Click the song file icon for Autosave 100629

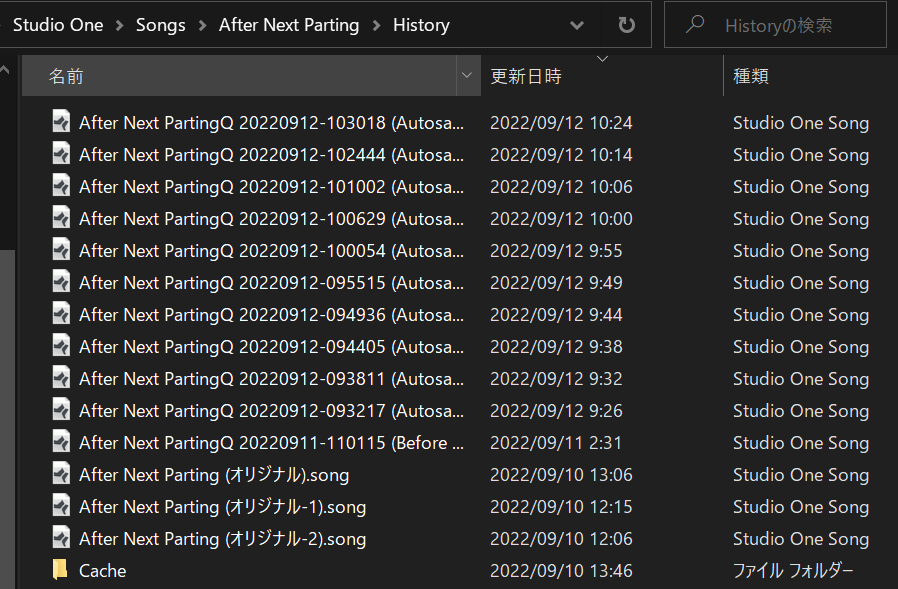pos(61,218)
